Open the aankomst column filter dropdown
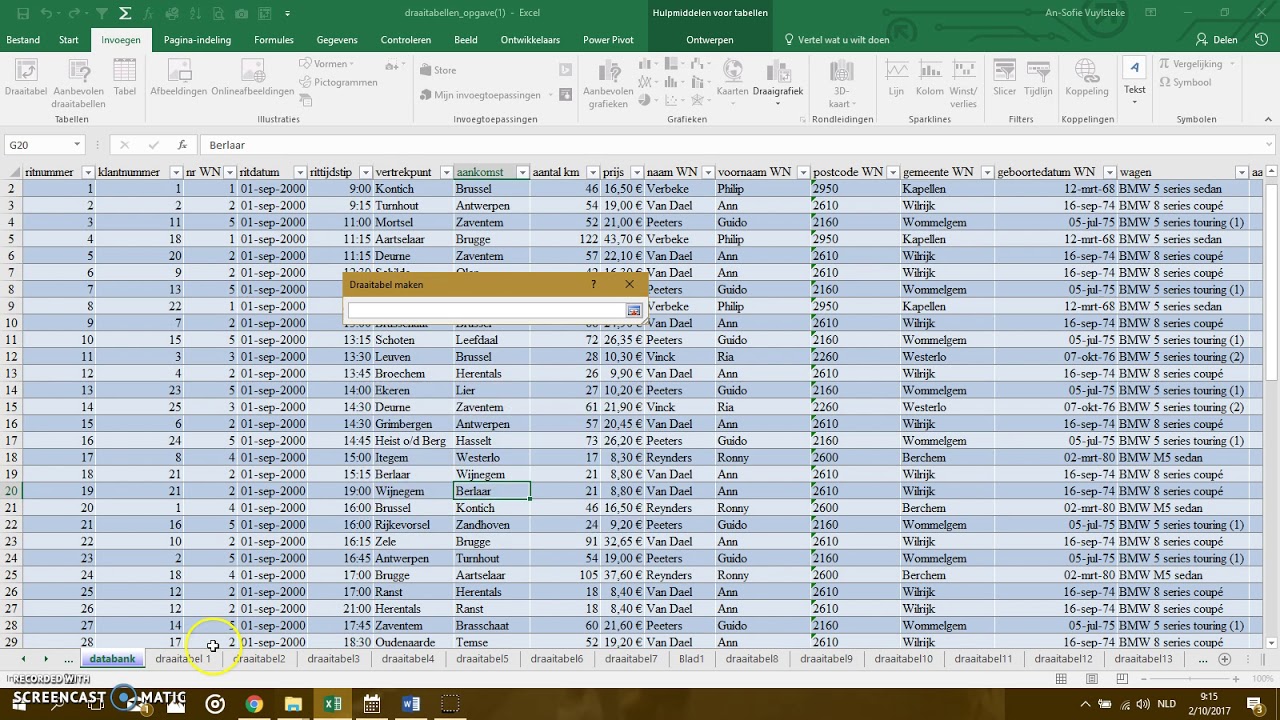The image size is (1280, 720). tap(522, 173)
